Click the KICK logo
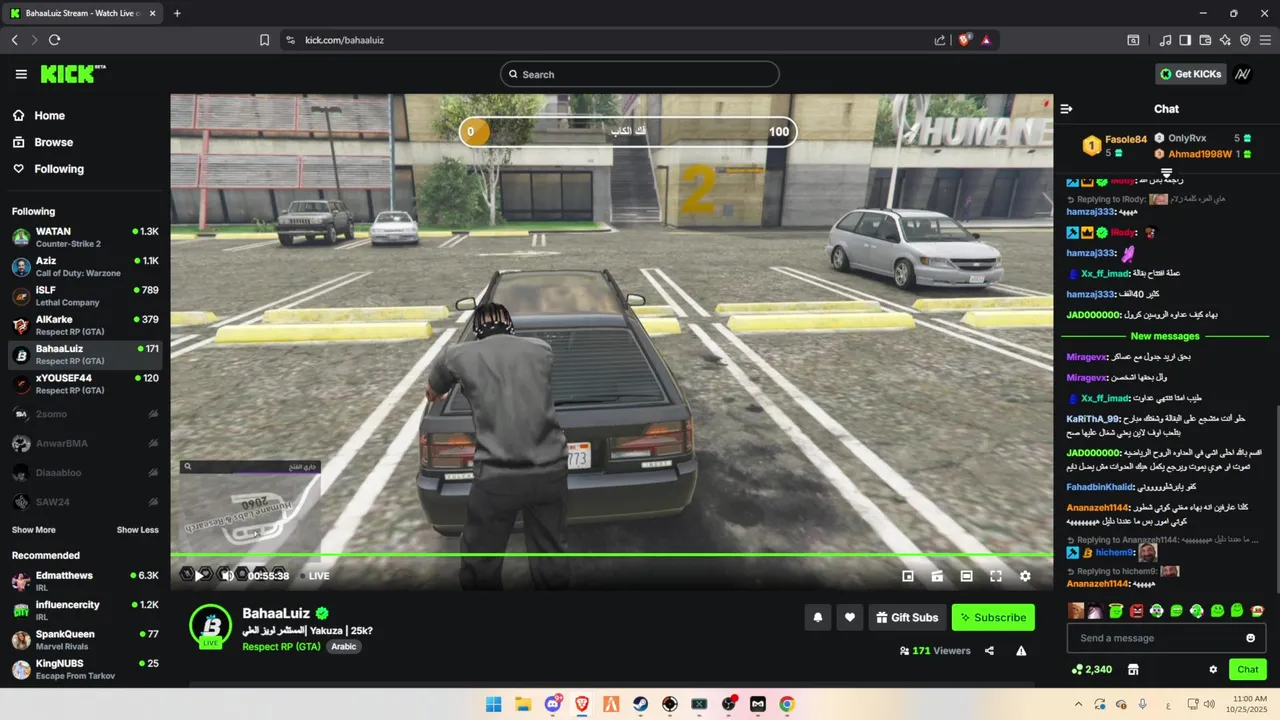Screen dimensions: 1280x720 [72, 74]
